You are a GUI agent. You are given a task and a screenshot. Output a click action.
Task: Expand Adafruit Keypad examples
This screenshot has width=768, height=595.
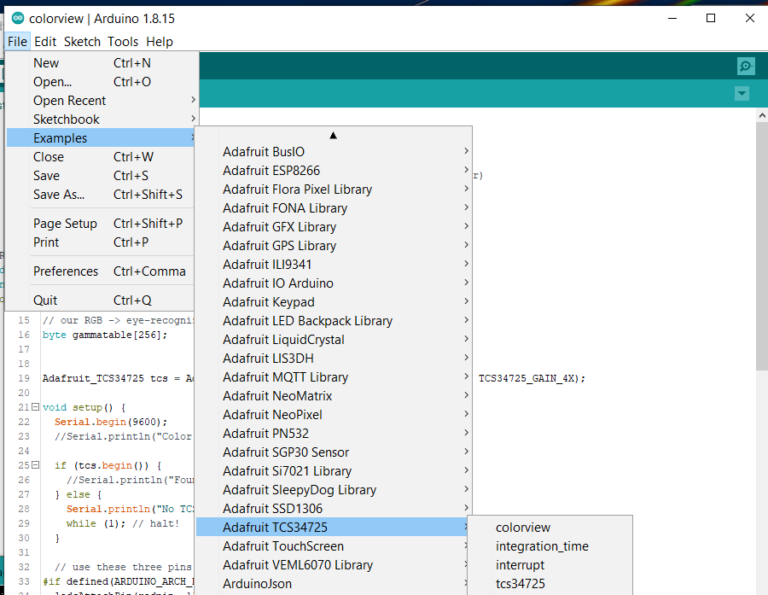click(x=334, y=302)
